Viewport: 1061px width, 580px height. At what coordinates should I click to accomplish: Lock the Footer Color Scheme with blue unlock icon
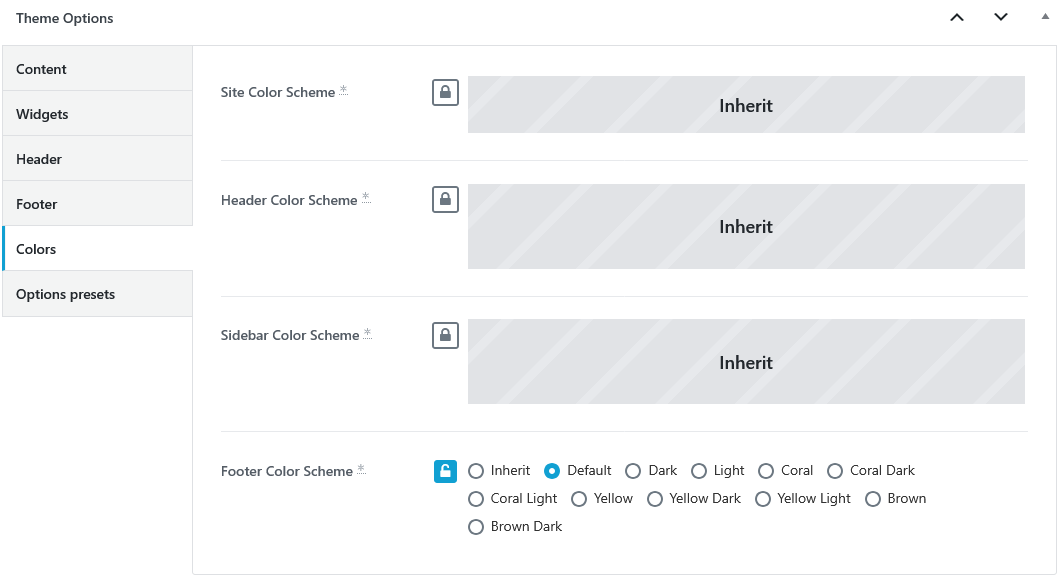tap(445, 471)
